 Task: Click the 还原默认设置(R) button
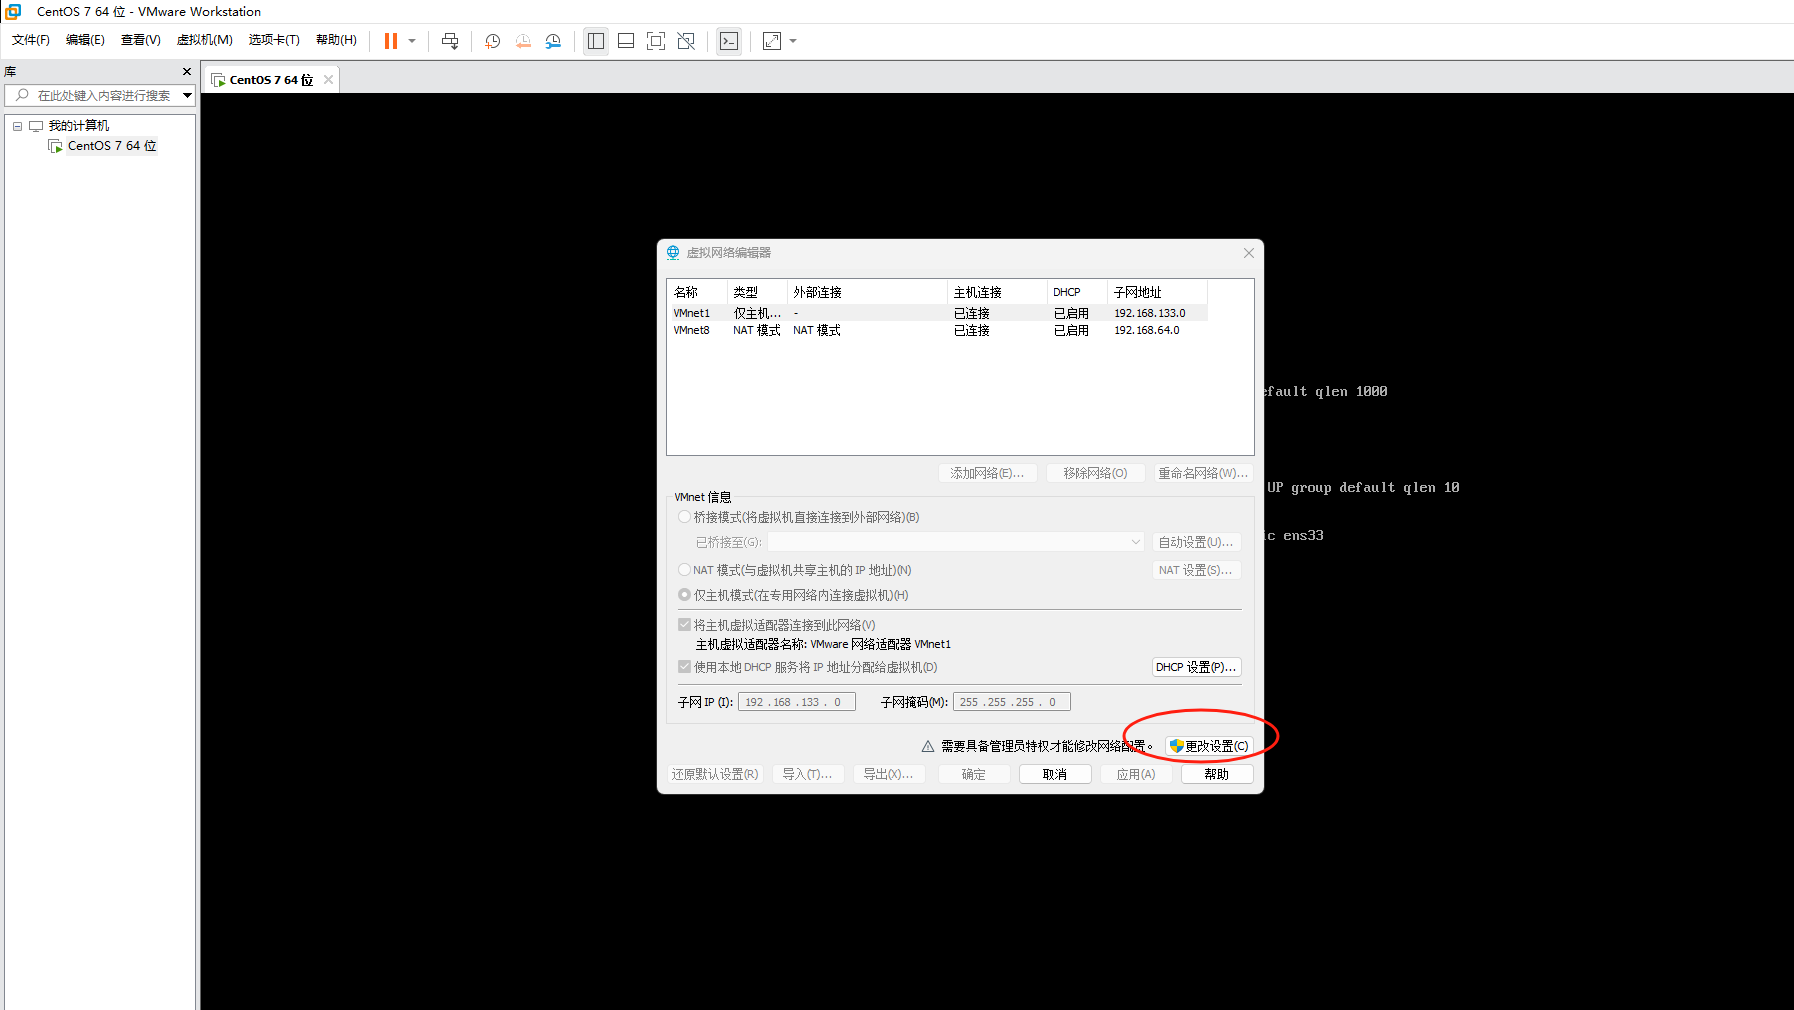point(715,774)
